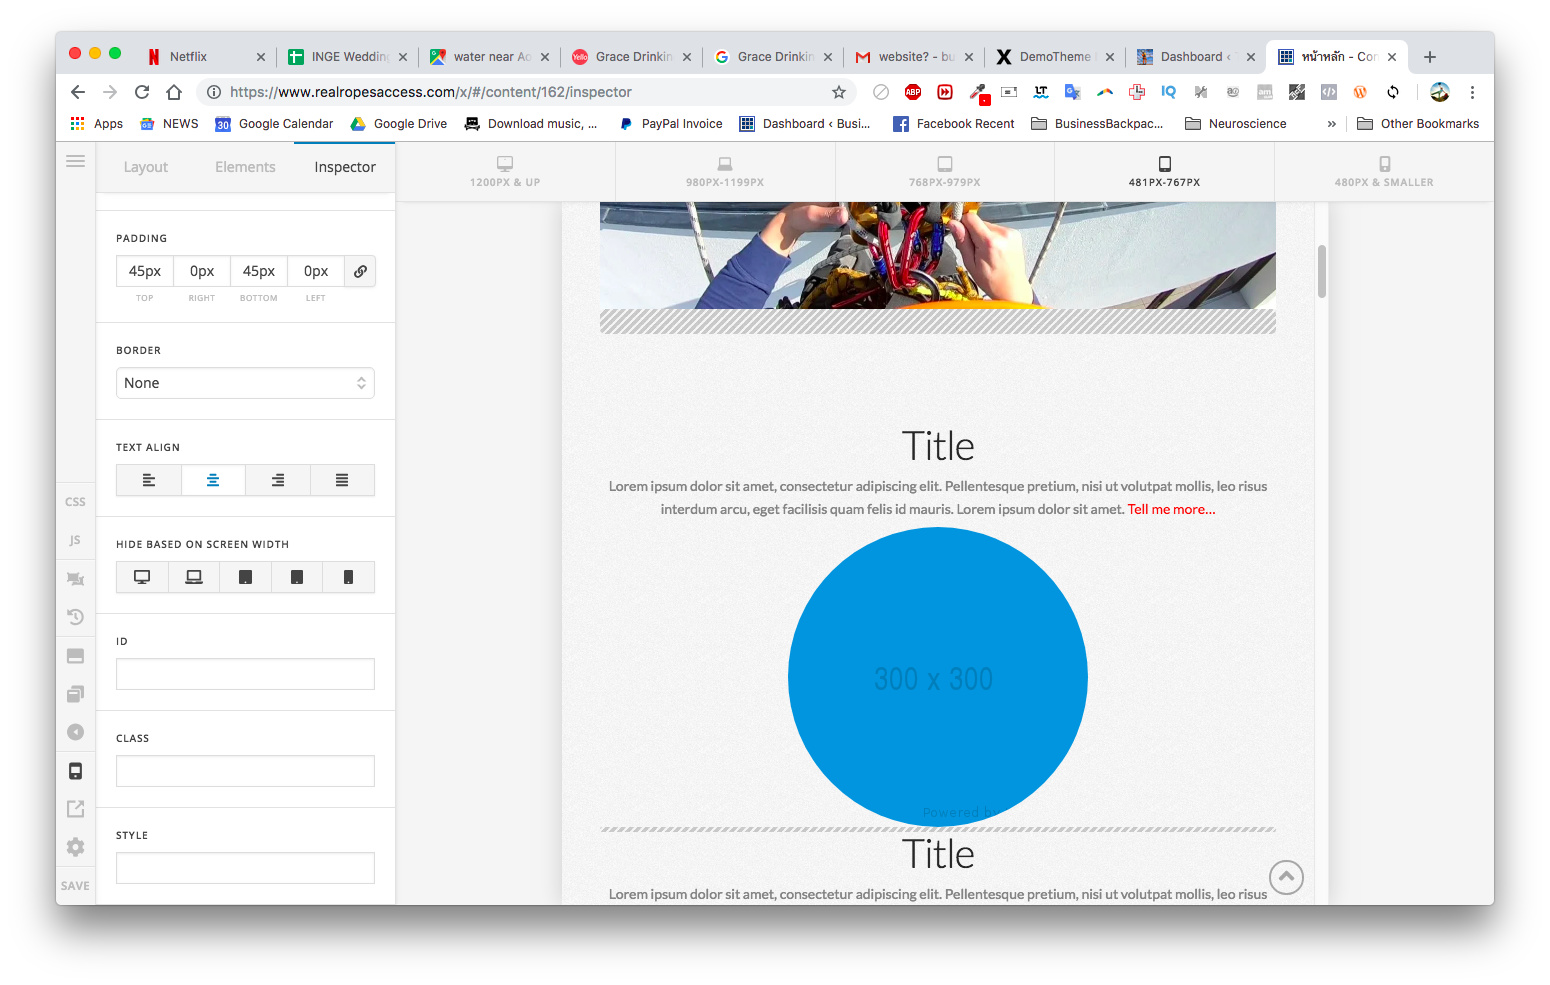Hide on laptop screen width

click(194, 577)
